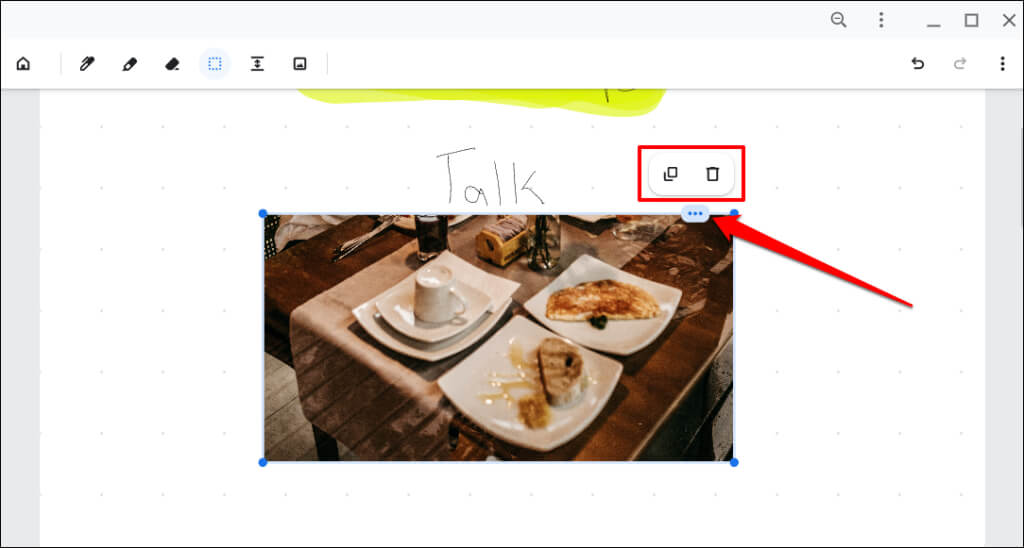
Task: Select the Highlighter tool
Action: [129, 64]
